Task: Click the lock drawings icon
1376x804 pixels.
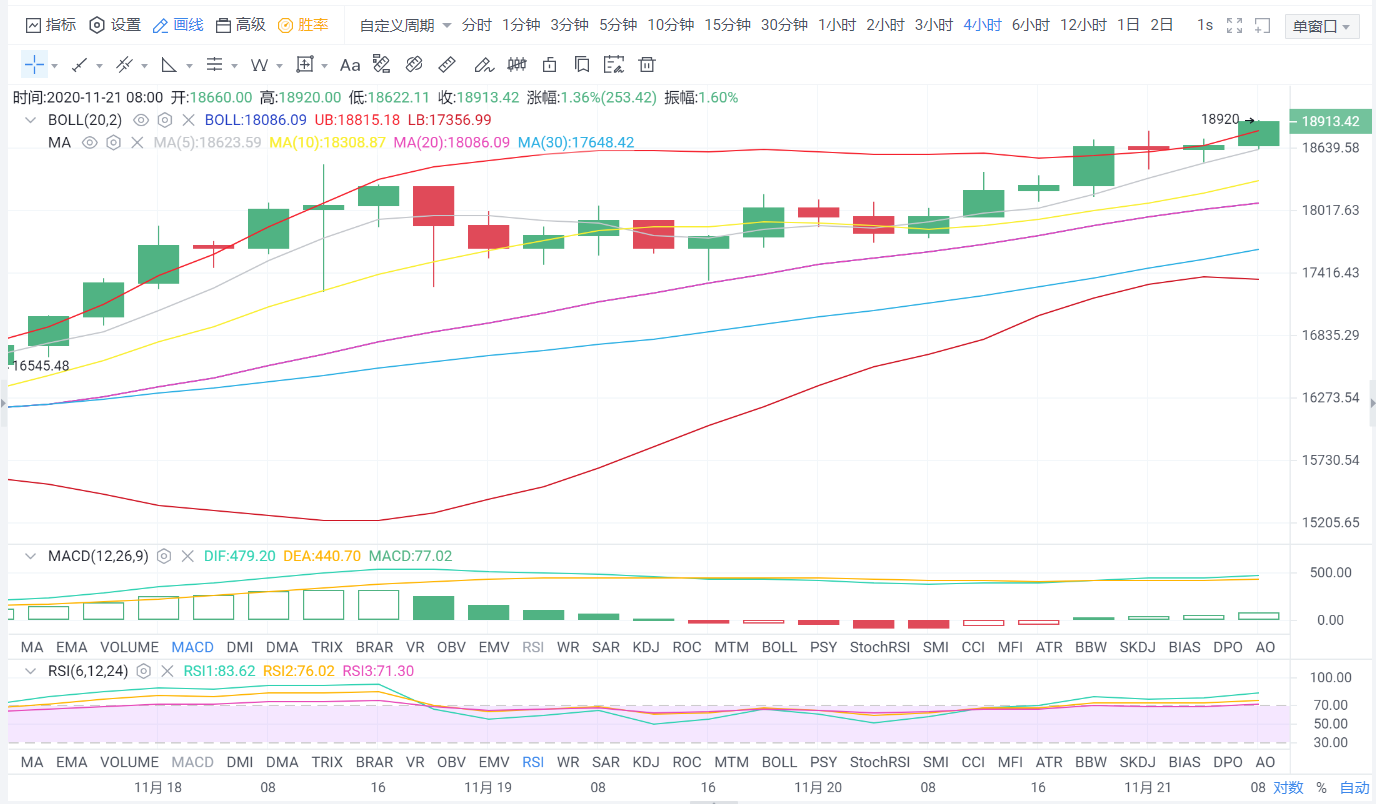Action: (x=549, y=65)
